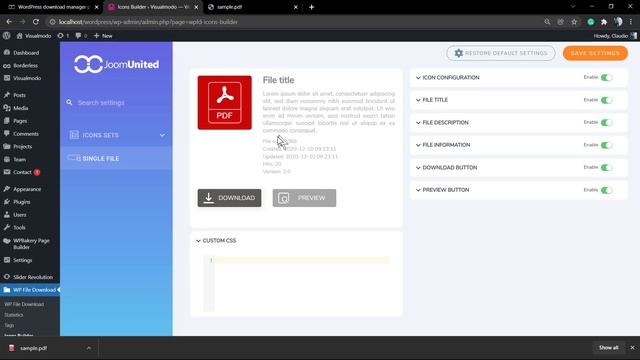This screenshot has height=360, width=640.
Task: Click Show all downloads button
Action: [x=609, y=348]
